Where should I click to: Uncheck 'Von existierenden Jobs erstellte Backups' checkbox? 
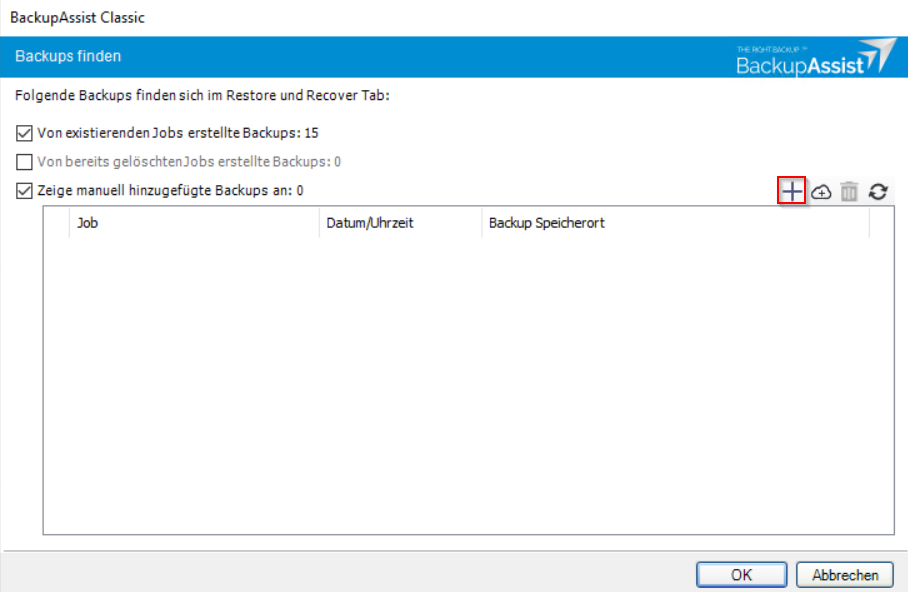pyautogui.click(x=25, y=132)
